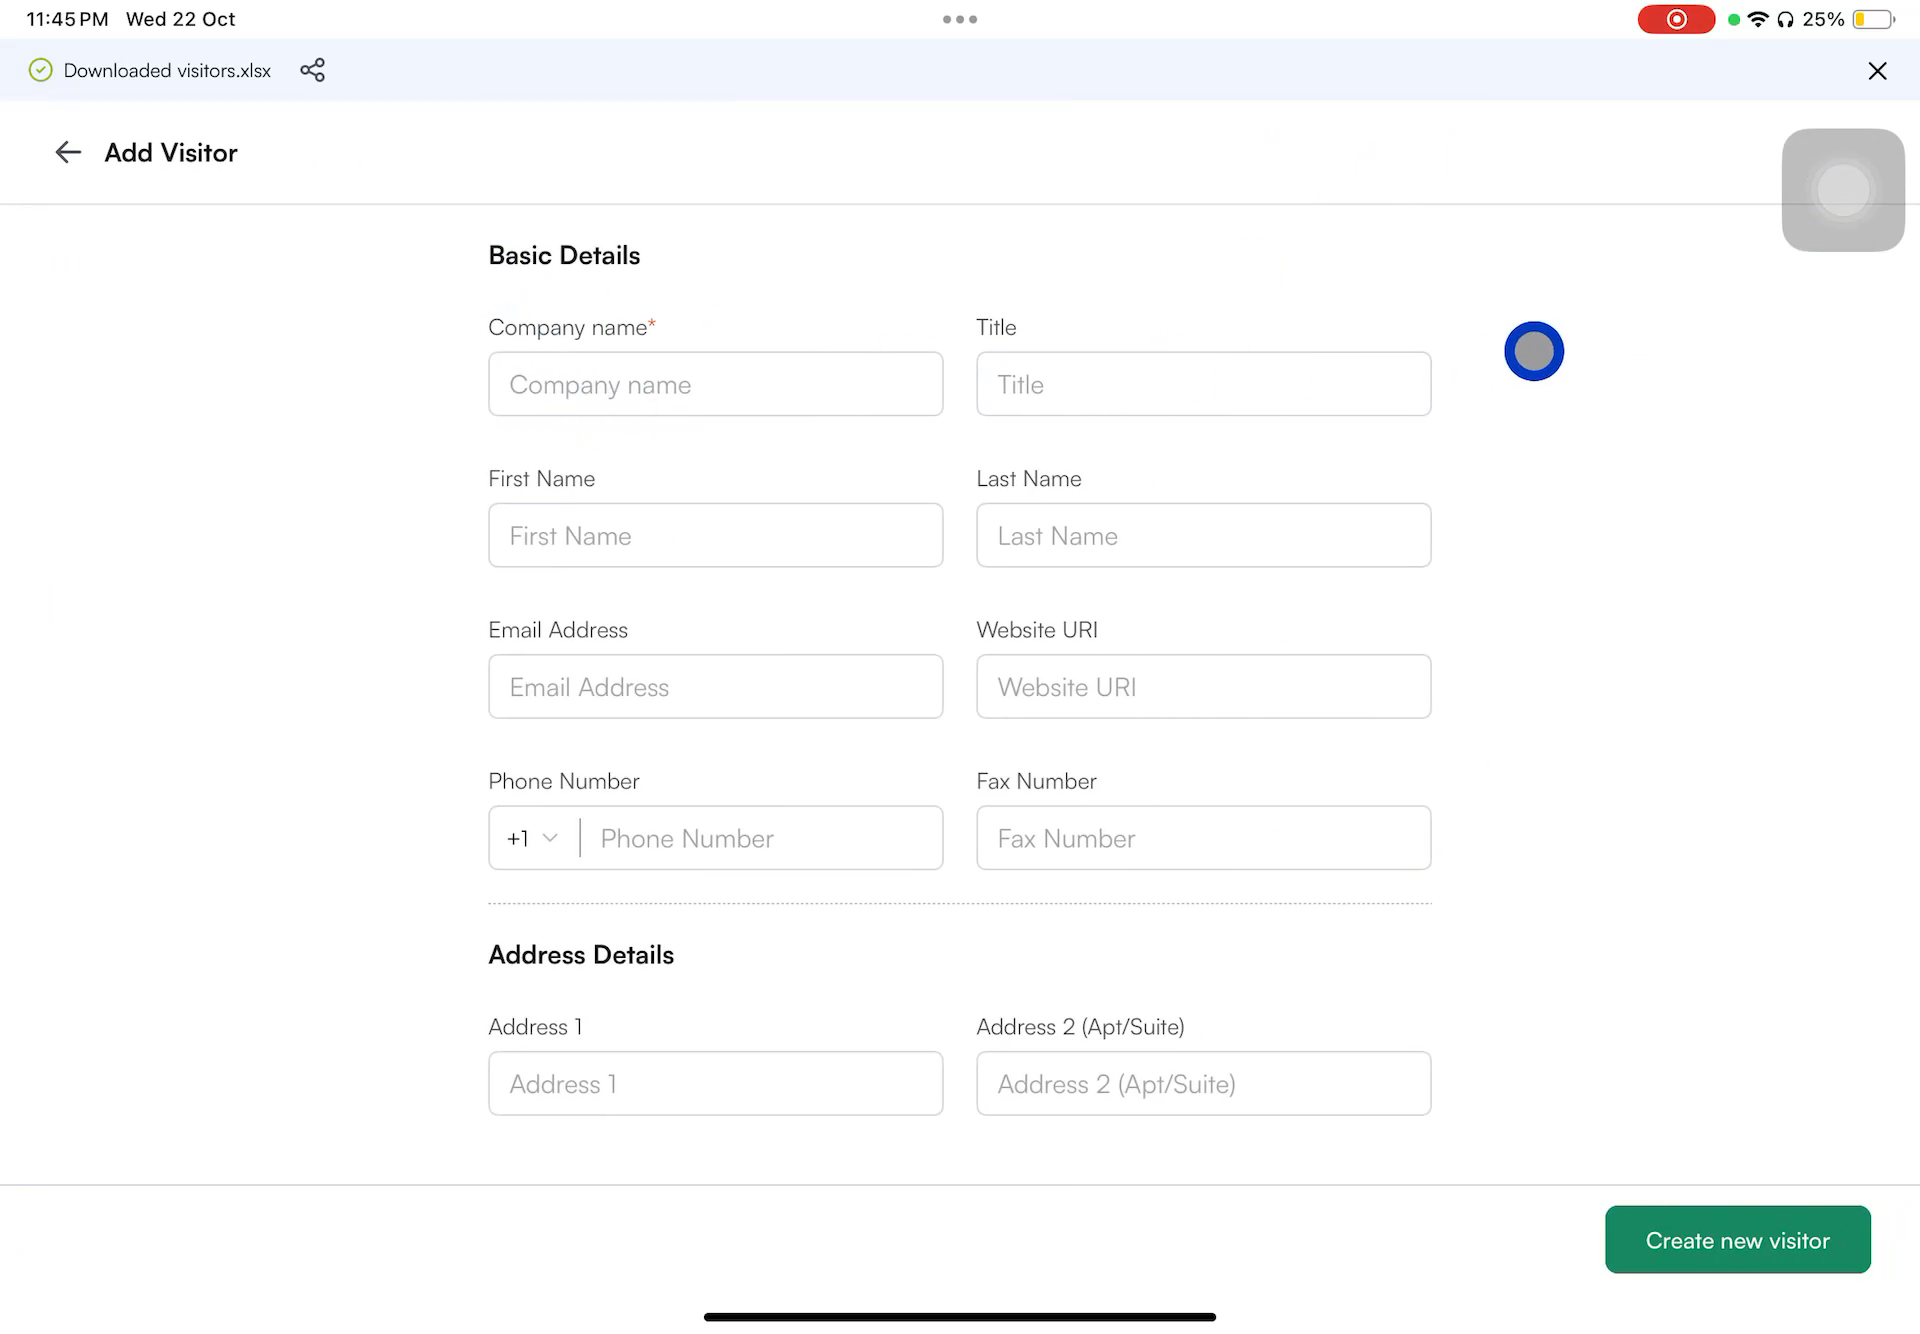Click the Fax Number input field
Image resolution: width=1920 pixels, height=1334 pixels.
1203,838
